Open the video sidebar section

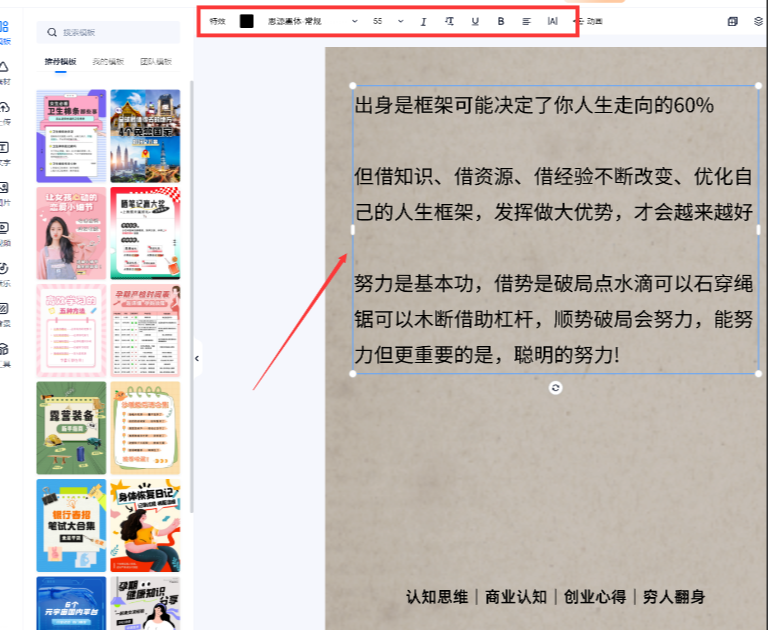[4, 234]
